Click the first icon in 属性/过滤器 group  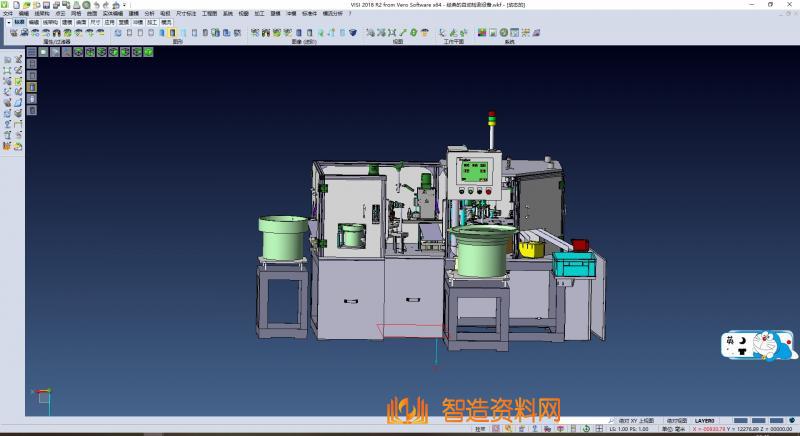click(13, 33)
